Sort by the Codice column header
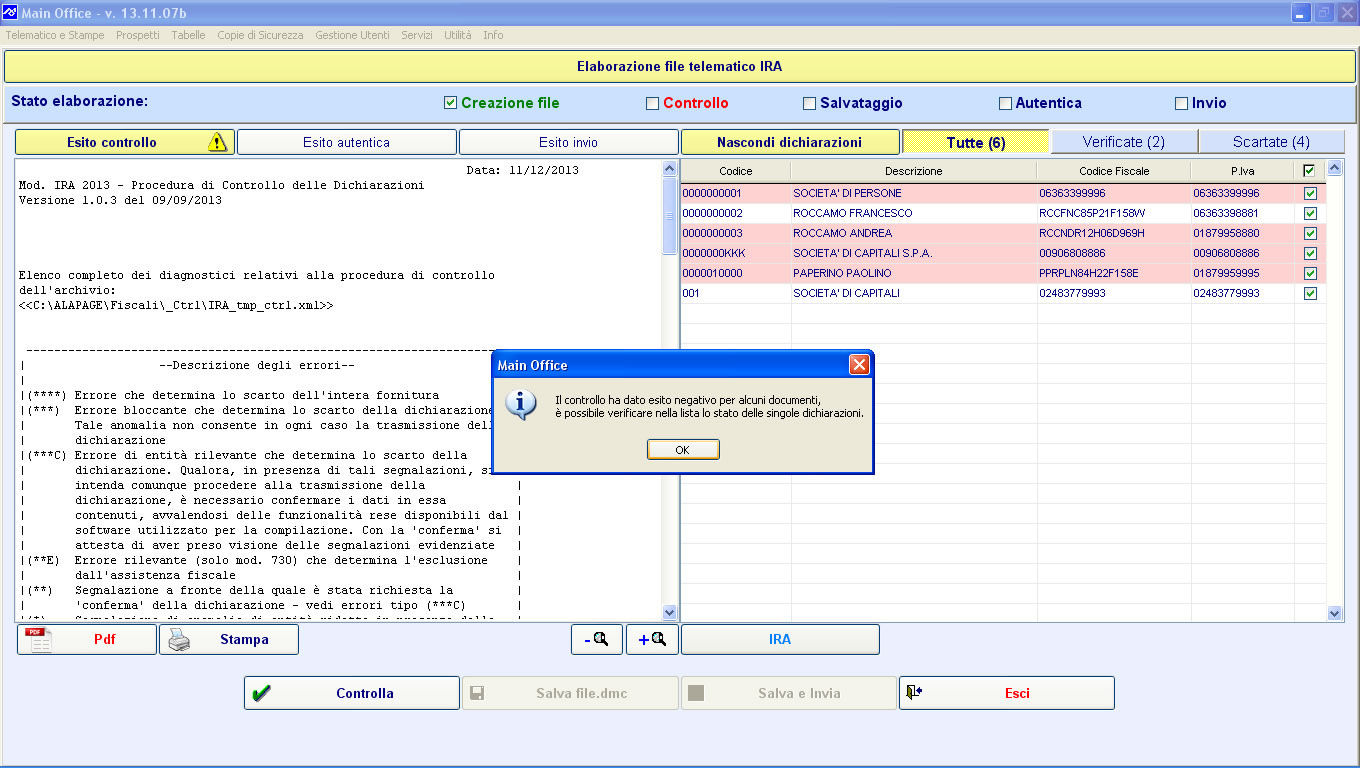Viewport: 1360px width, 768px height. point(736,171)
